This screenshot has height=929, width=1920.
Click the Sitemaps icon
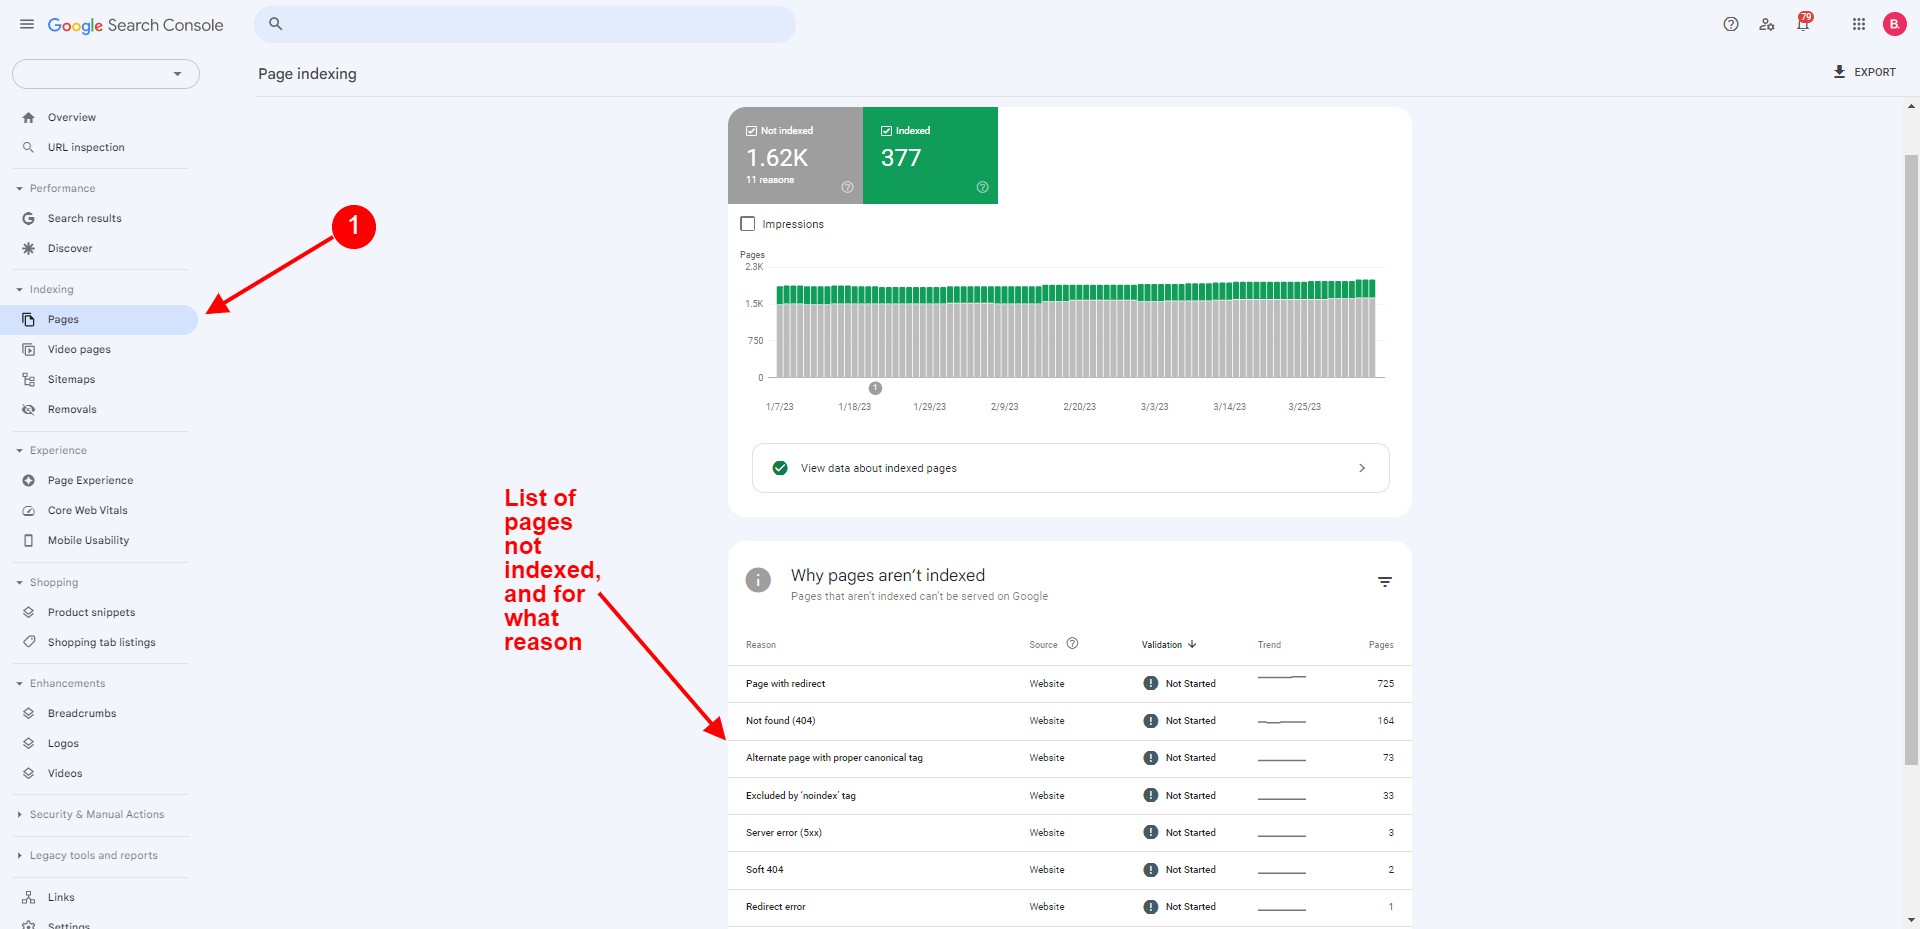[x=28, y=380]
